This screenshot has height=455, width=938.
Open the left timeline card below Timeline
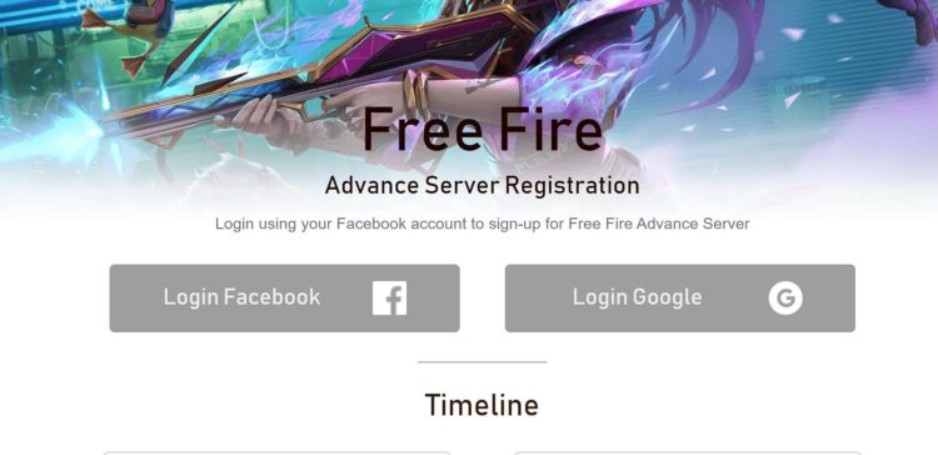pyautogui.click(x=277, y=453)
